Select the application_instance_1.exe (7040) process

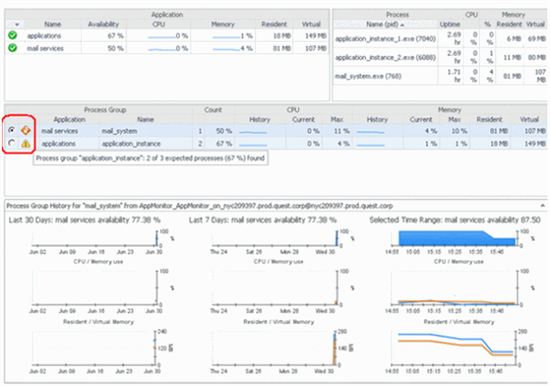[x=385, y=39]
